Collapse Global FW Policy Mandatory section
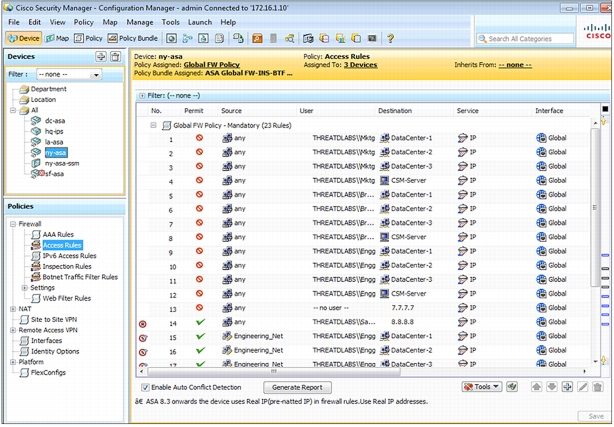This screenshot has width=614, height=427. (x=154, y=125)
